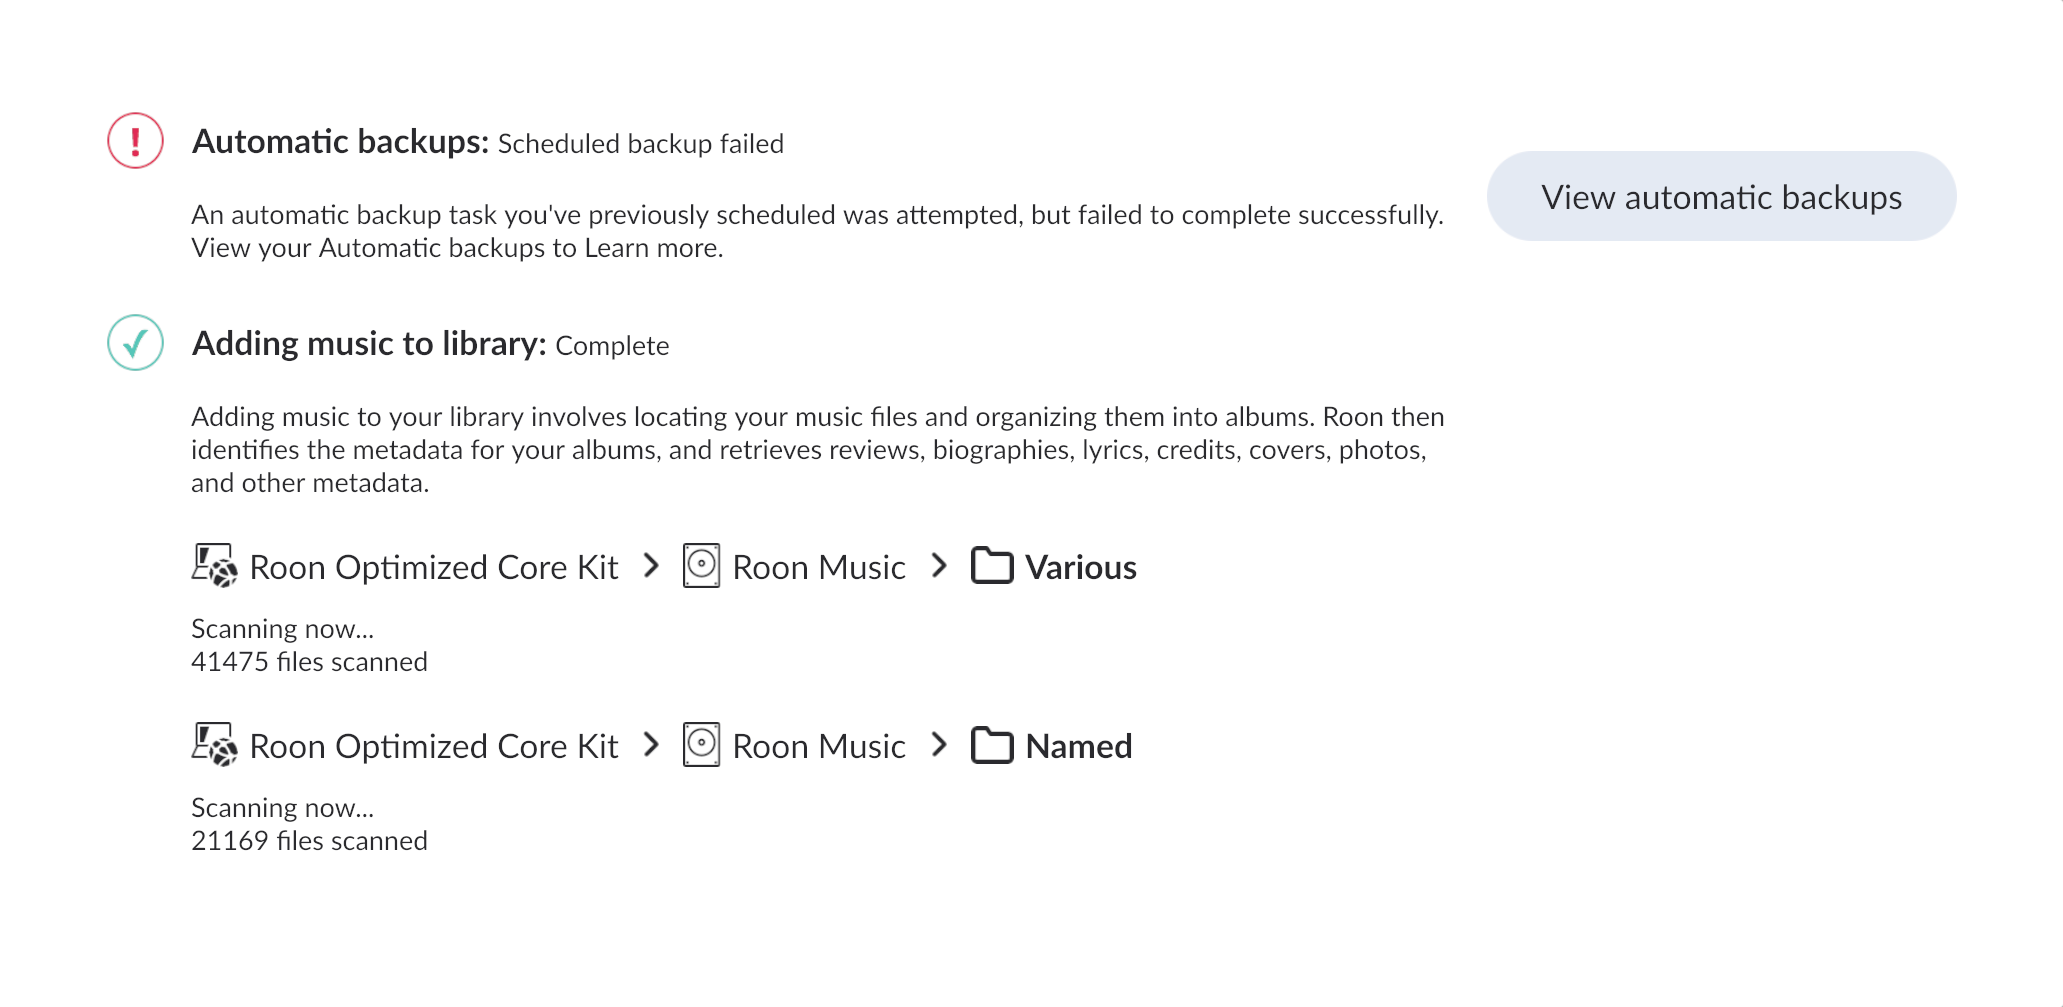Click Roon Optimized Core Kit icon in Various path
Image resolution: width=2063 pixels, height=1007 pixels.
pos(214,566)
